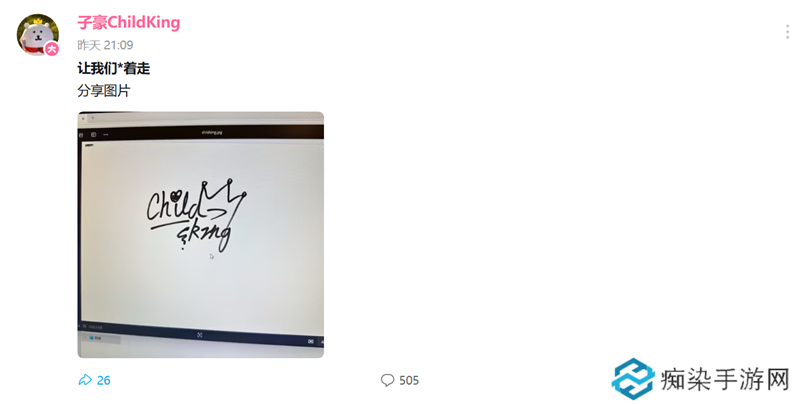
Task: Click the 昨天 21:09 timestamp
Action: tap(105, 45)
